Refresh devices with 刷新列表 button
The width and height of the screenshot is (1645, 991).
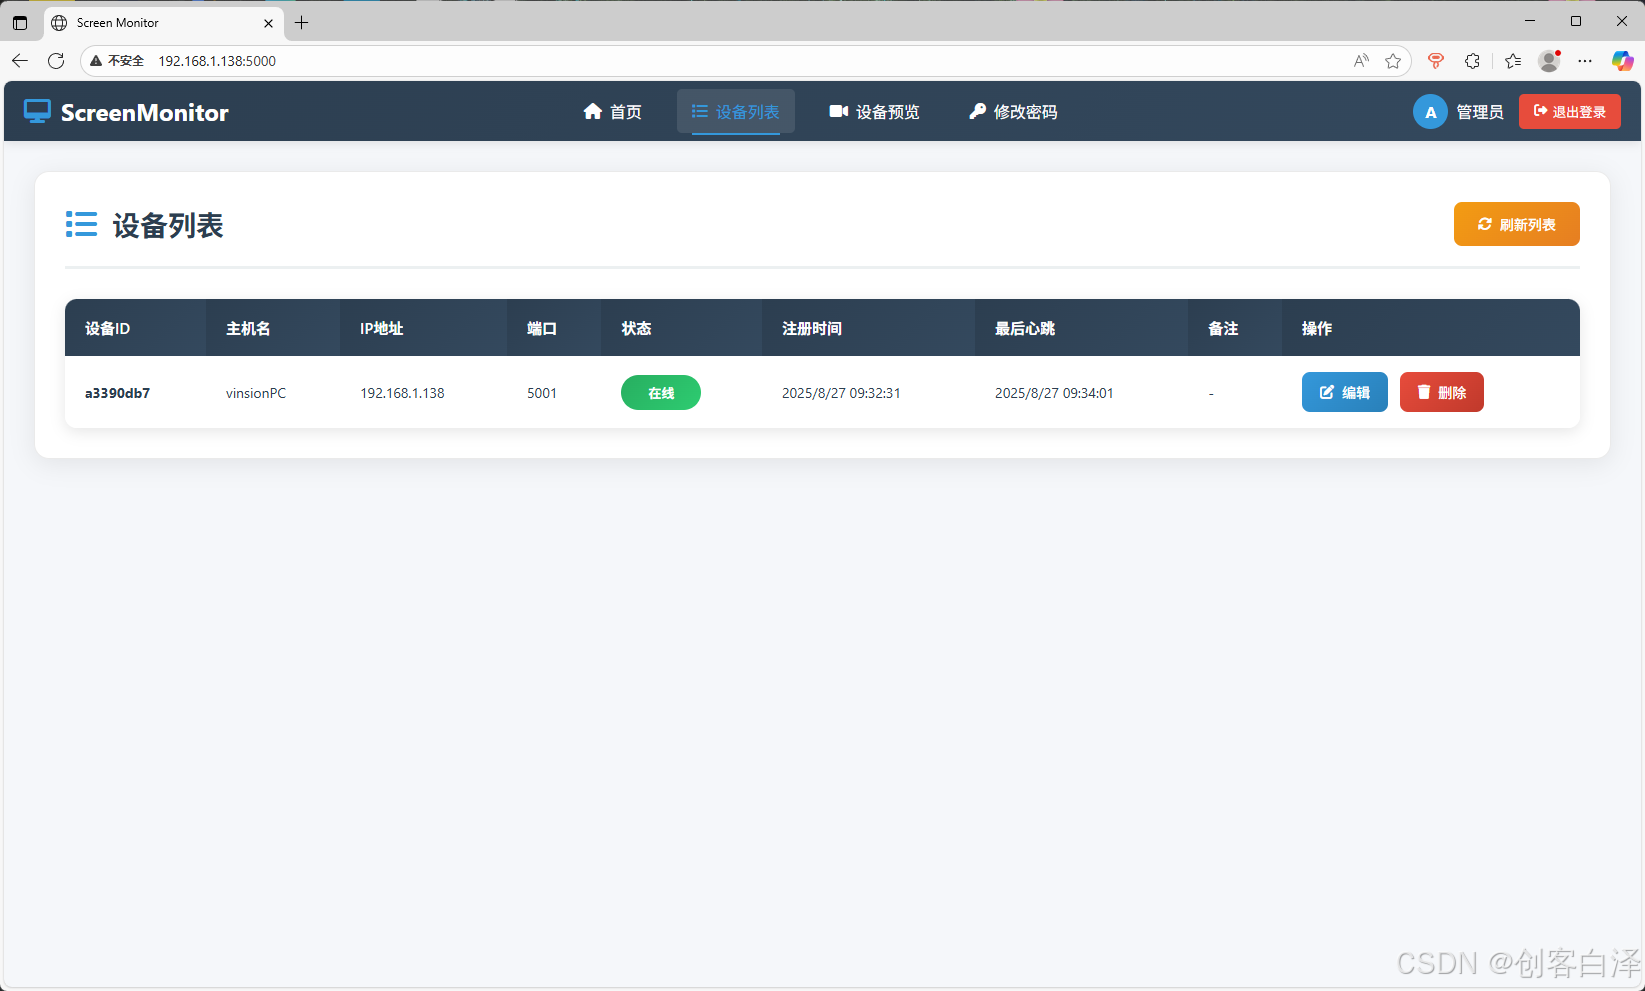point(1516,224)
